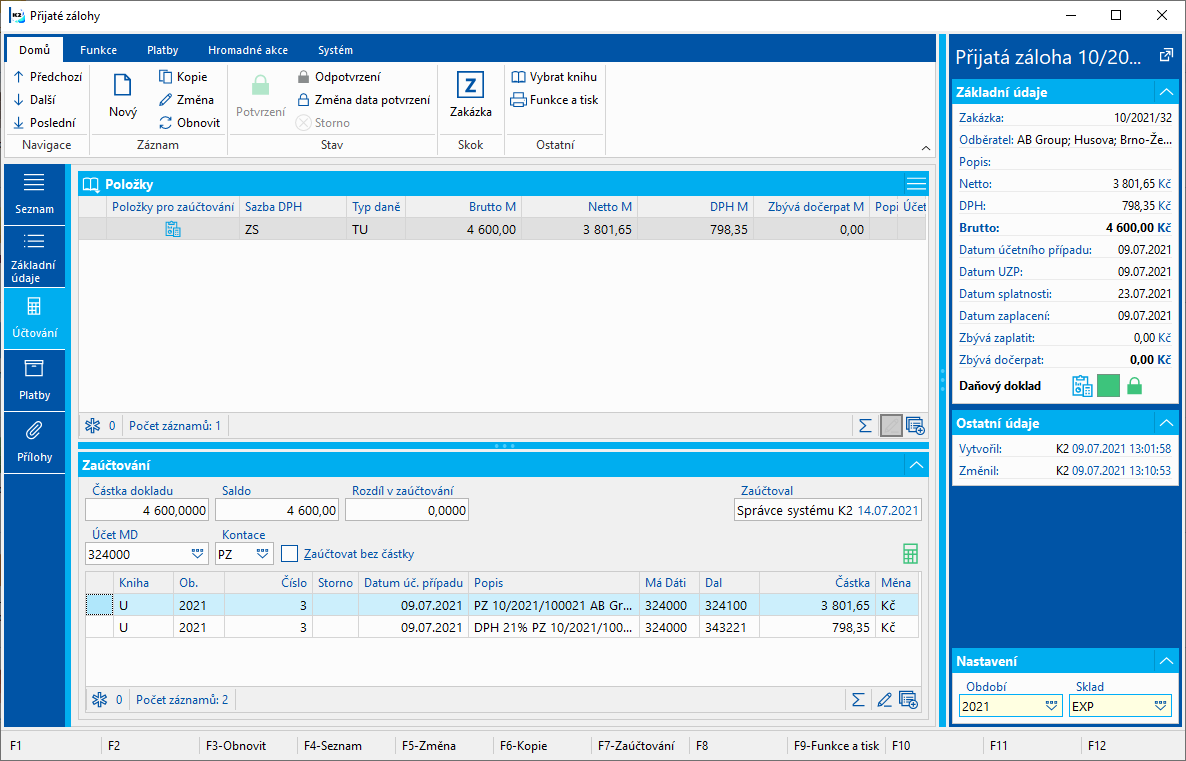Click the Položky hamburger menu icon

[915, 183]
